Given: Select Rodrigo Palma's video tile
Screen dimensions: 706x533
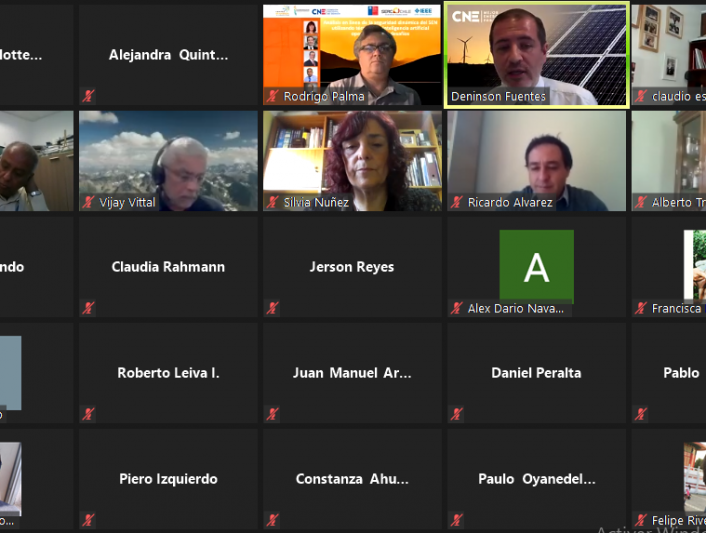Looking at the screenshot, I should pyautogui.click(x=352, y=55).
